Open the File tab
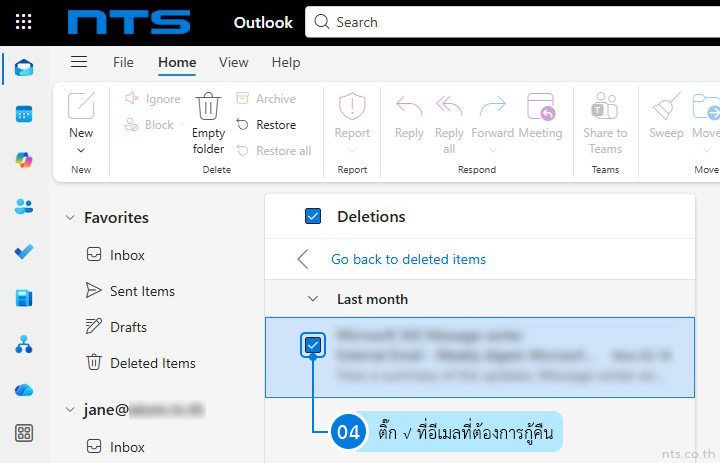 click(124, 62)
